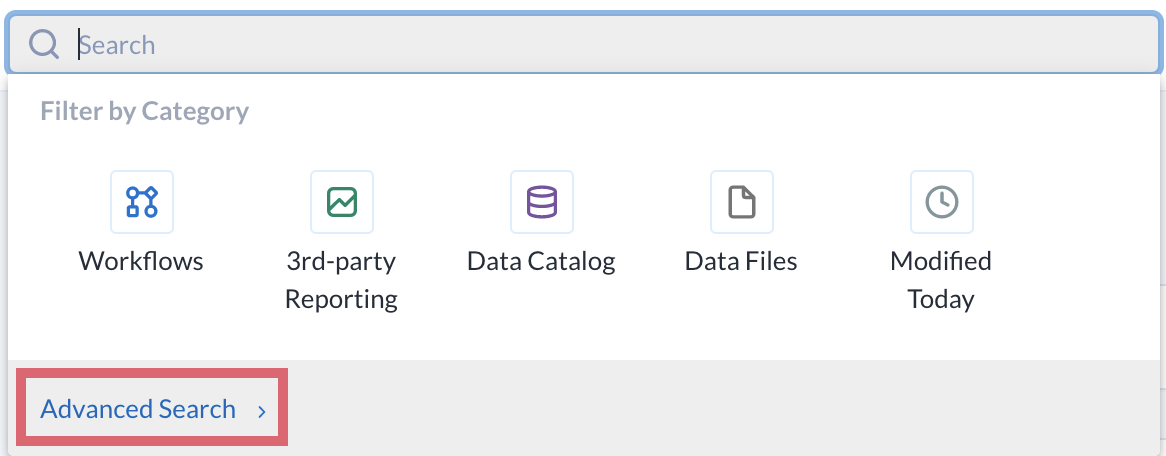
Task: Choose the green 3rd-party Reporting chart icon
Action: pyautogui.click(x=342, y=202)
